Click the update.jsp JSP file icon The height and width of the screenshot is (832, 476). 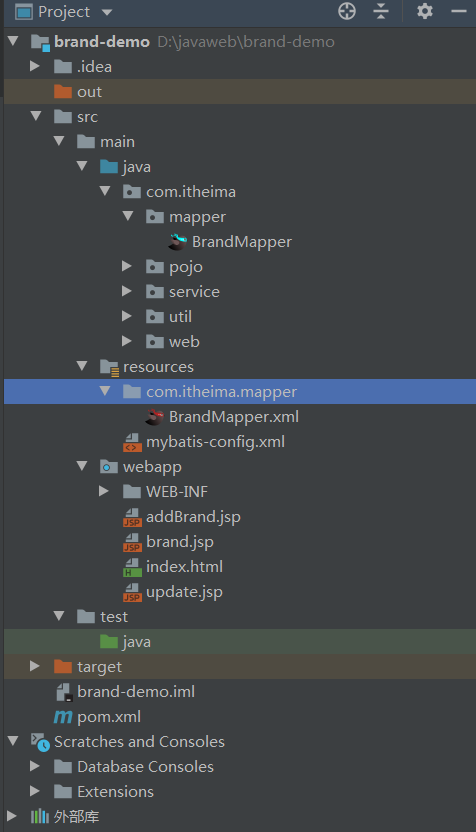[x=132, y=592]
